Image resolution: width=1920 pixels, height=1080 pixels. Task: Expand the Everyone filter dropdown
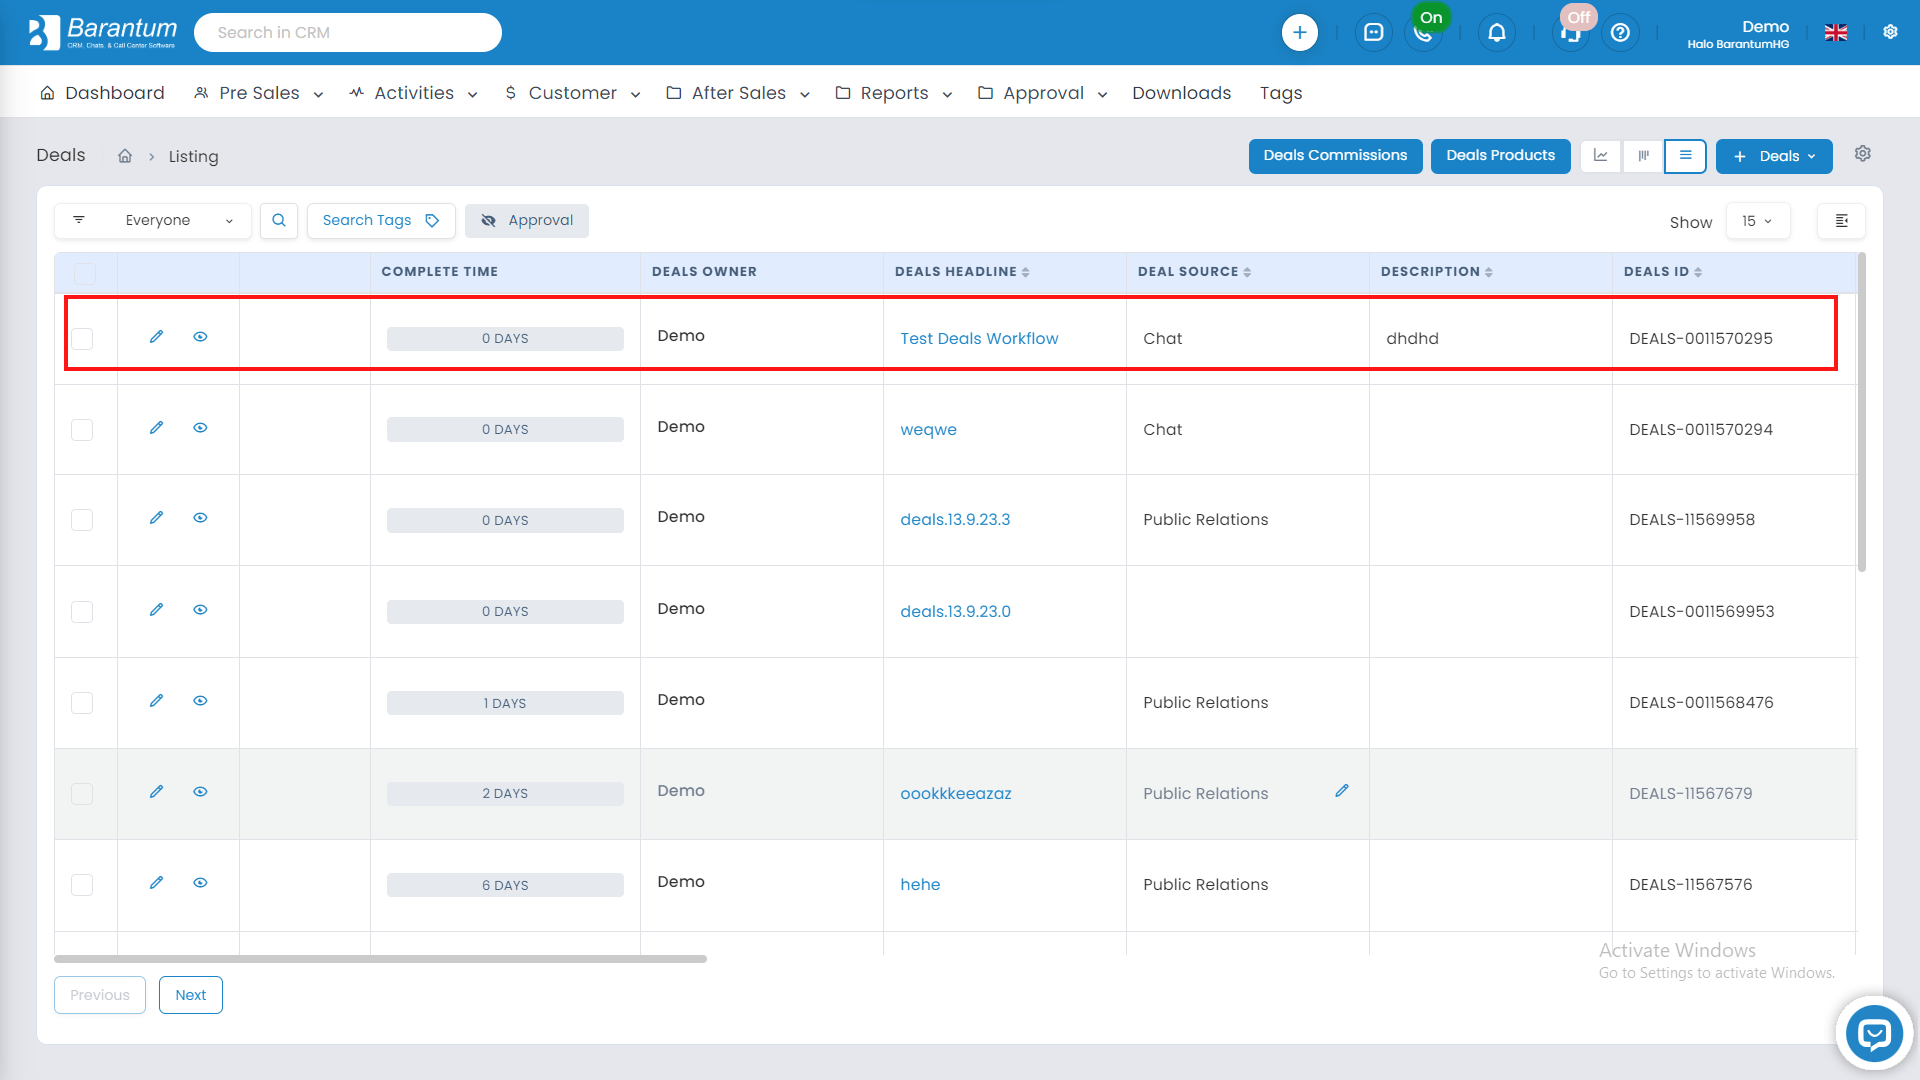[157, 221]
